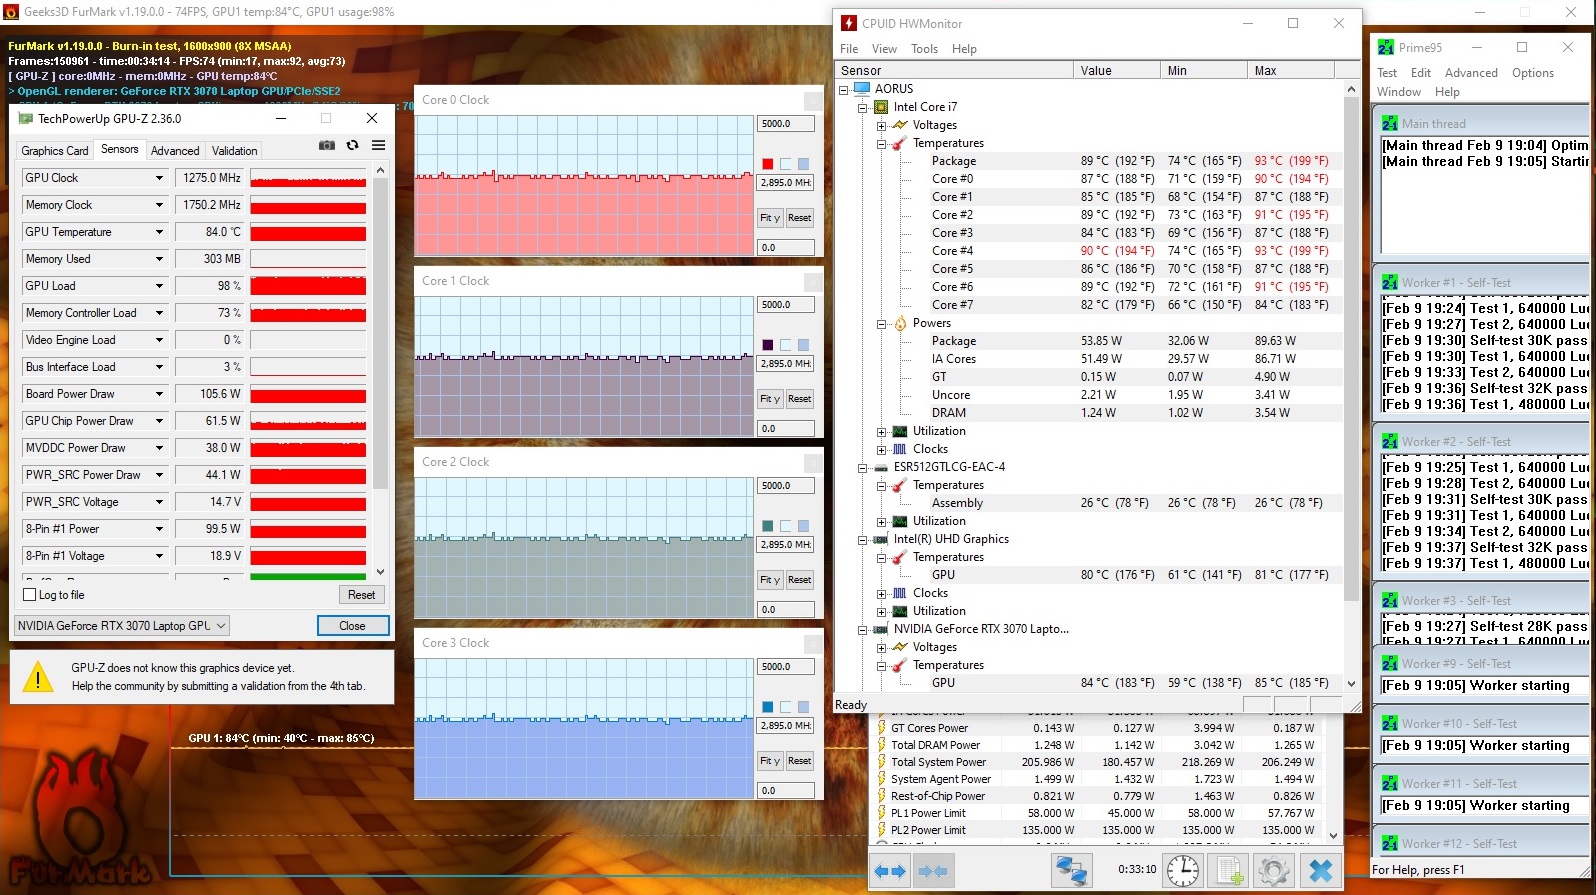Open HWMonitor Tools menu
The width and height of the screenshot is (1596, 895).
point(924,49)
